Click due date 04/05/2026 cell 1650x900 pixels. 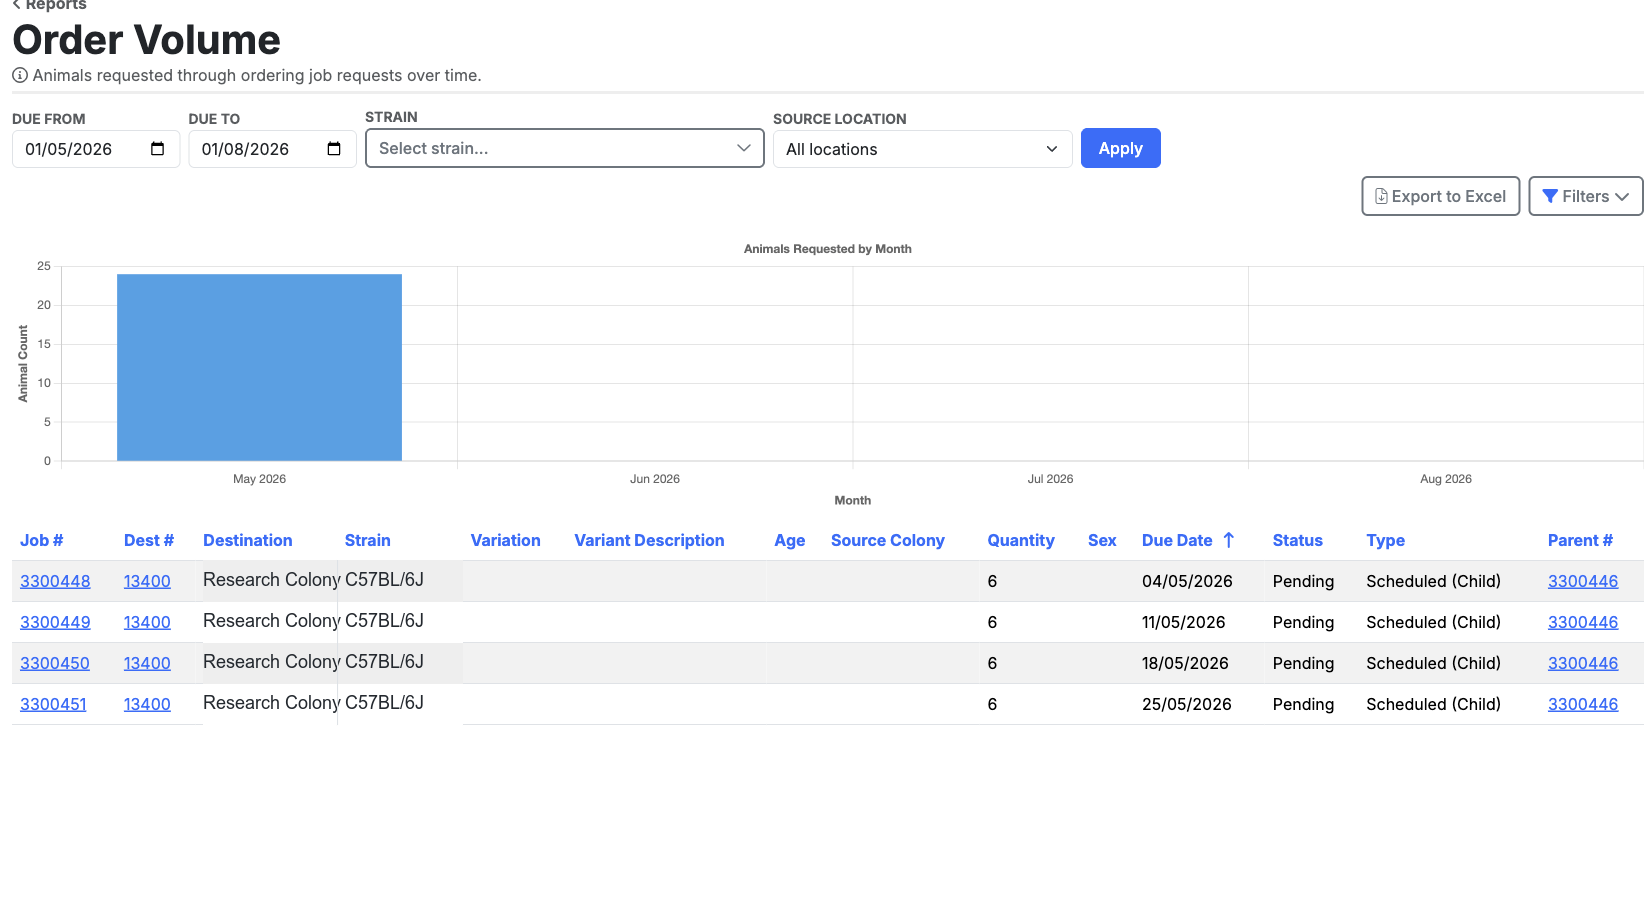click(1187, 581)
